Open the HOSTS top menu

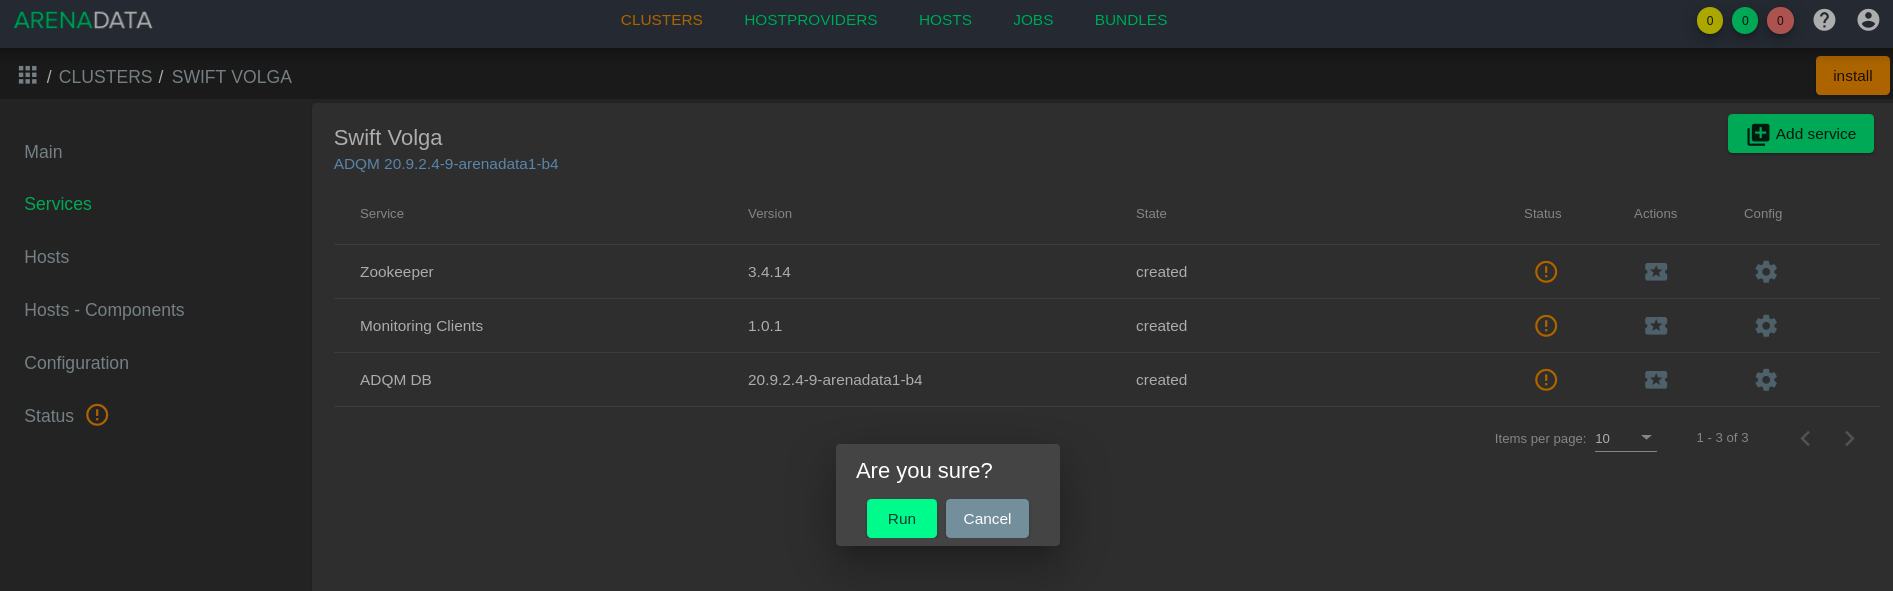tap(945, 20)
